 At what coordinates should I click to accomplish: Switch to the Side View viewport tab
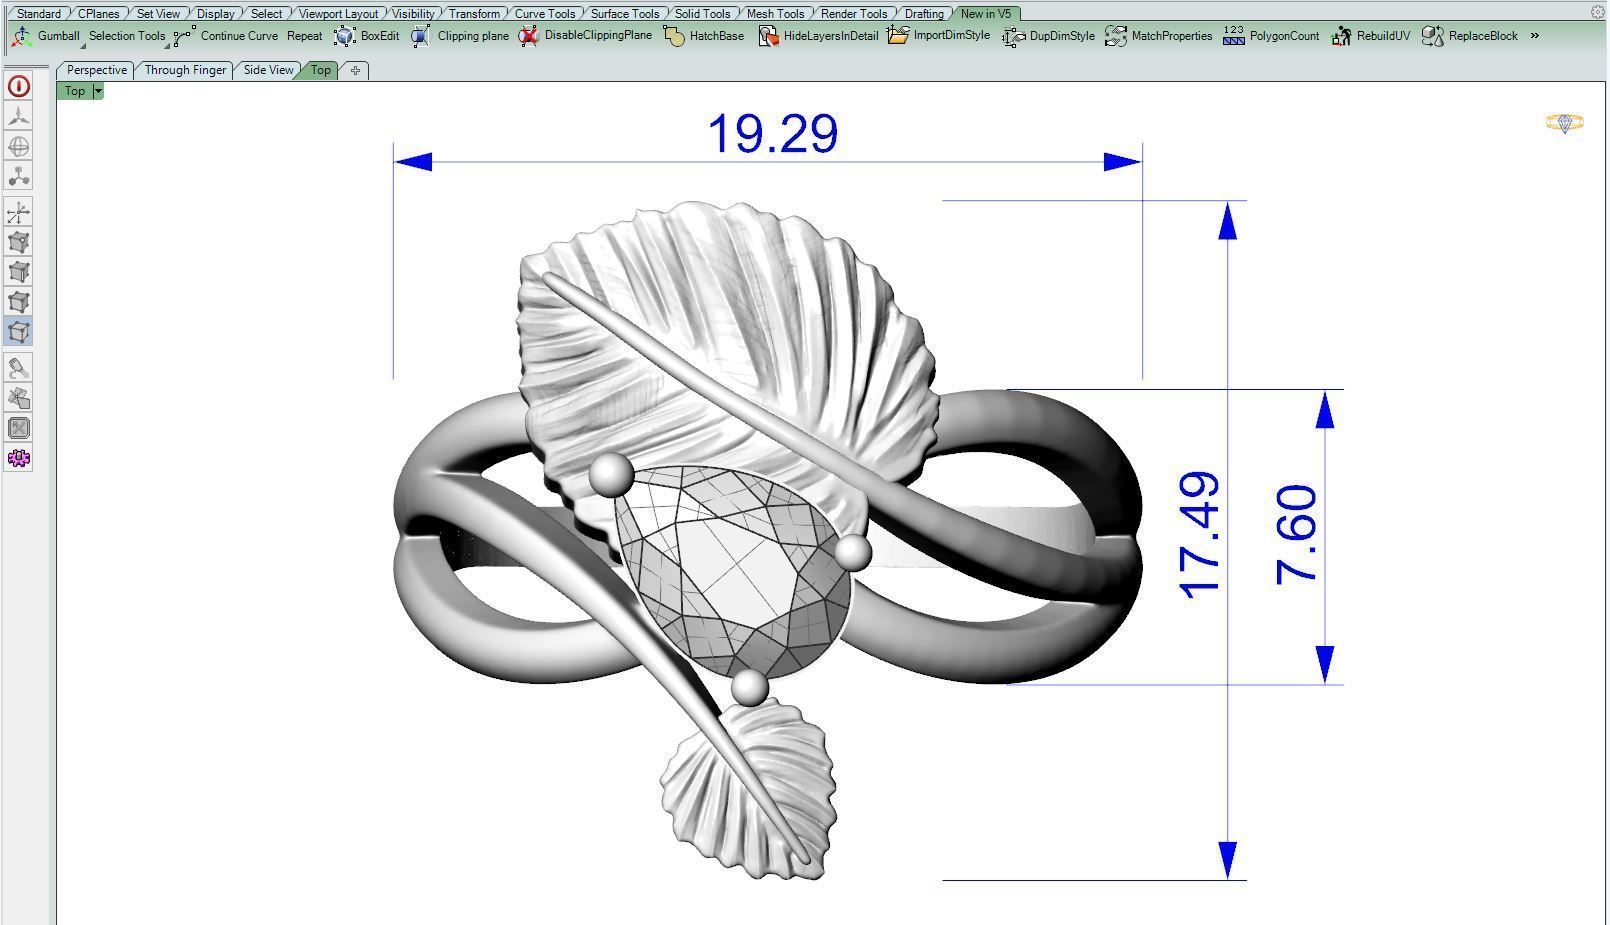269,70
